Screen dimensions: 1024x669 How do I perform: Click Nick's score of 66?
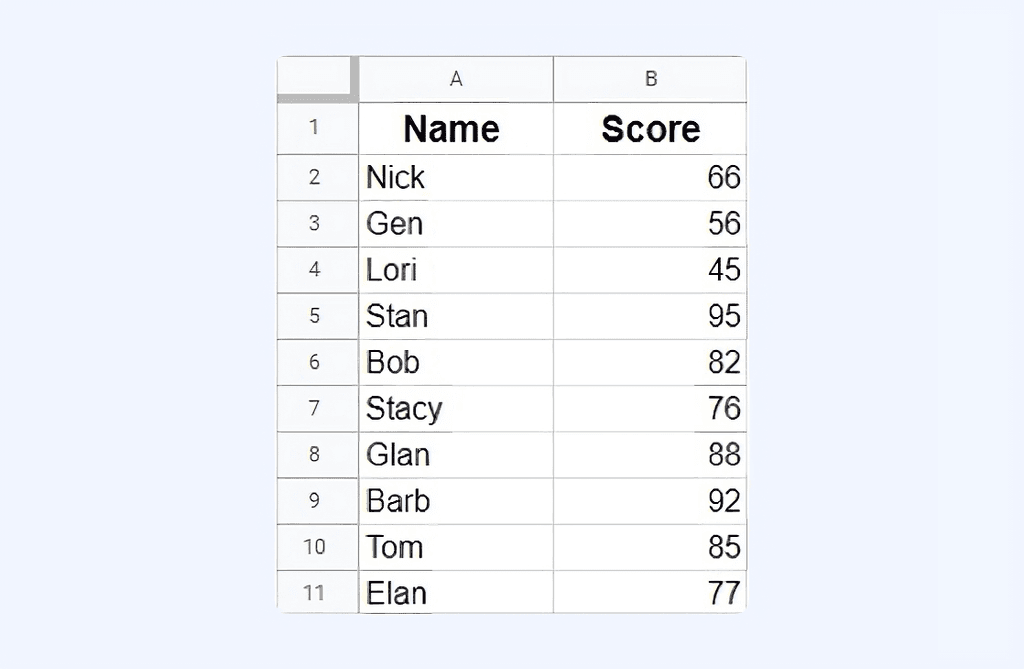coord(650,177)
